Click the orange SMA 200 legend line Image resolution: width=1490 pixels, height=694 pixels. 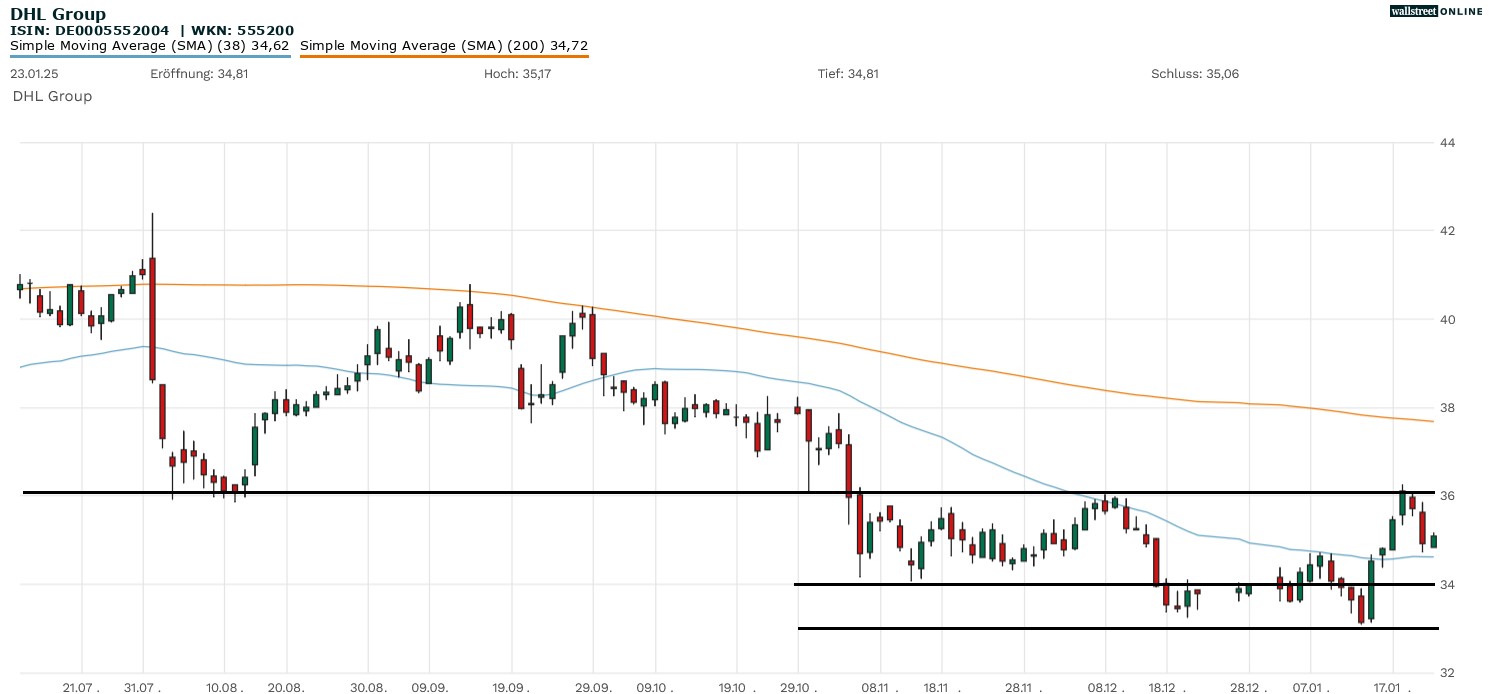444,56
